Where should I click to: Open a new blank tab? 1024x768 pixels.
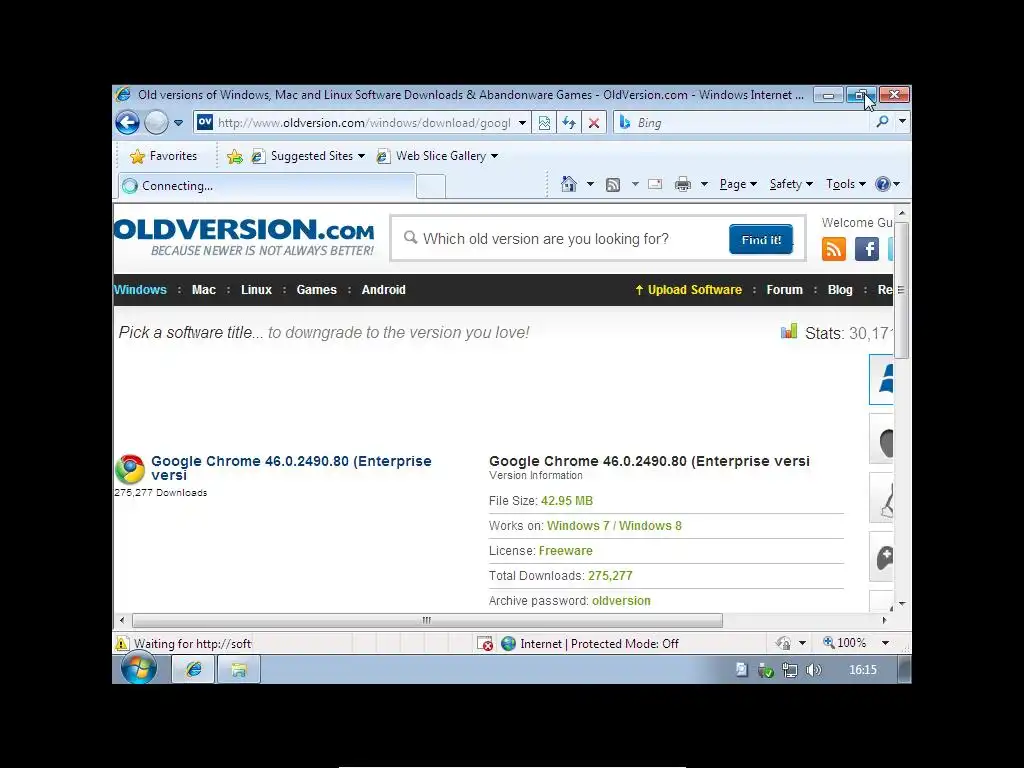pyautogui.click(x=431, y=187)
